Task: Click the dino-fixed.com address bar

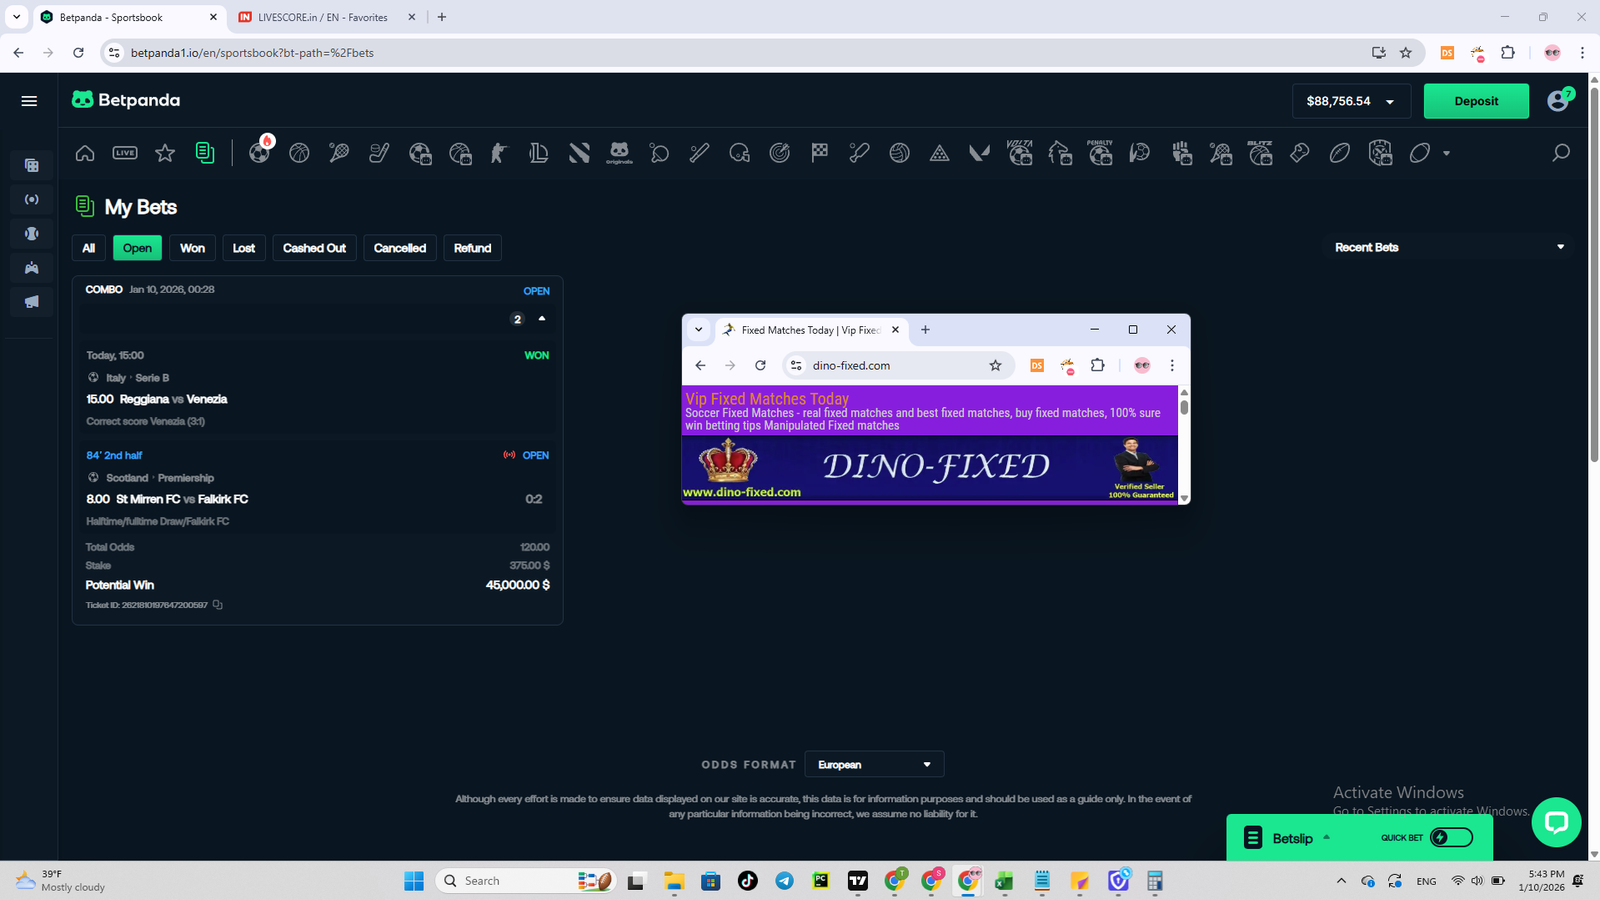Action: point(890,366)
